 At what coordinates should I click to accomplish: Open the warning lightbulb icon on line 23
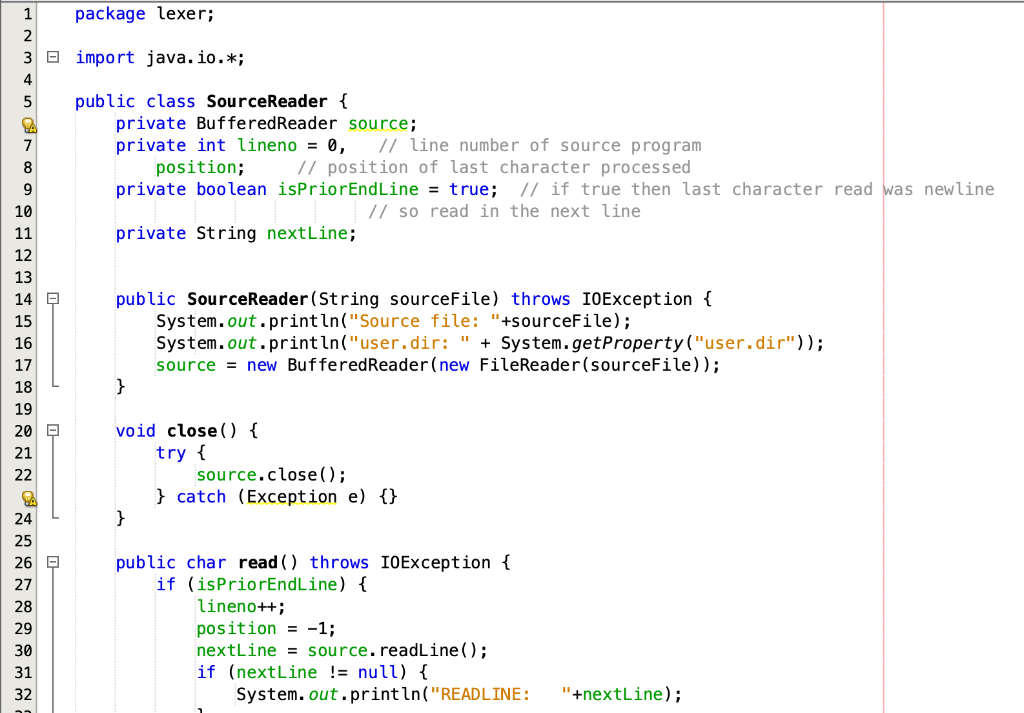[x=28, y=496]
